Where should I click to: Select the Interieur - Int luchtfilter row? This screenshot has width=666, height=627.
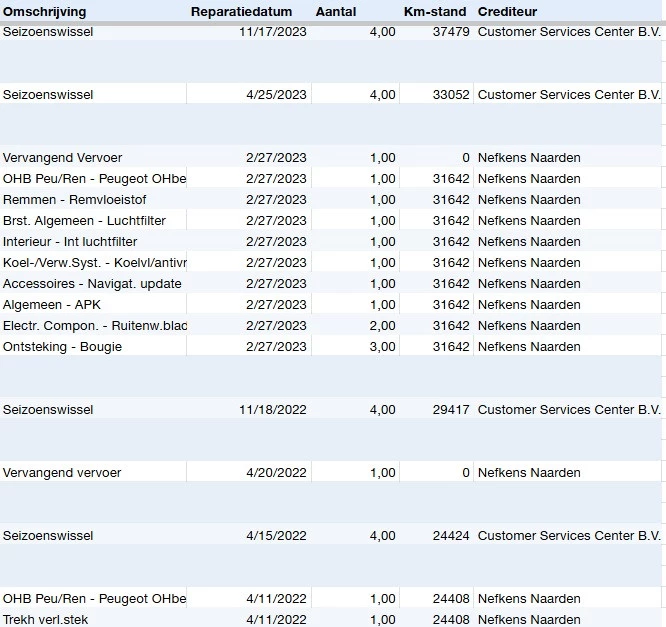(70, 242)
